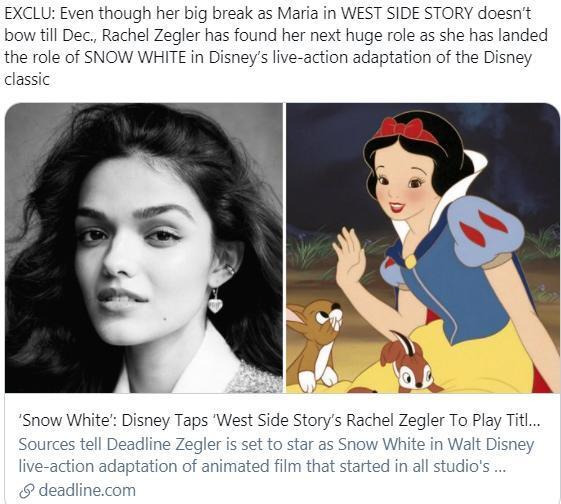Click the chain link icon beside deadline.com
This screenshot has height=504, width=561.
click(x=27, y=491)
